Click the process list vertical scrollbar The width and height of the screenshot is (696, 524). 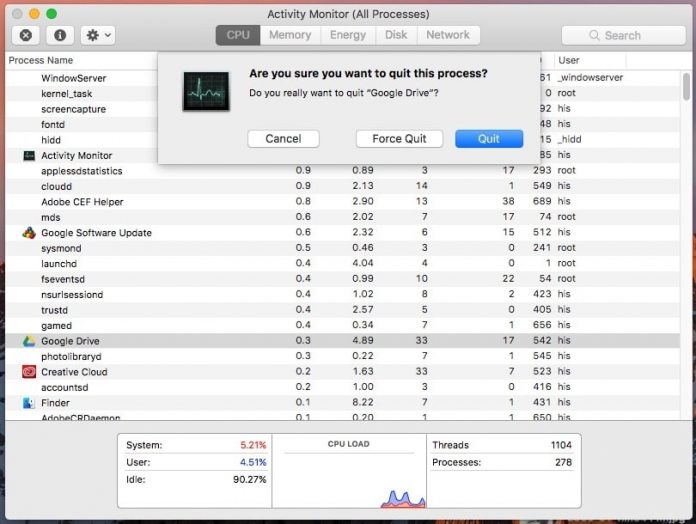[686, 87]
